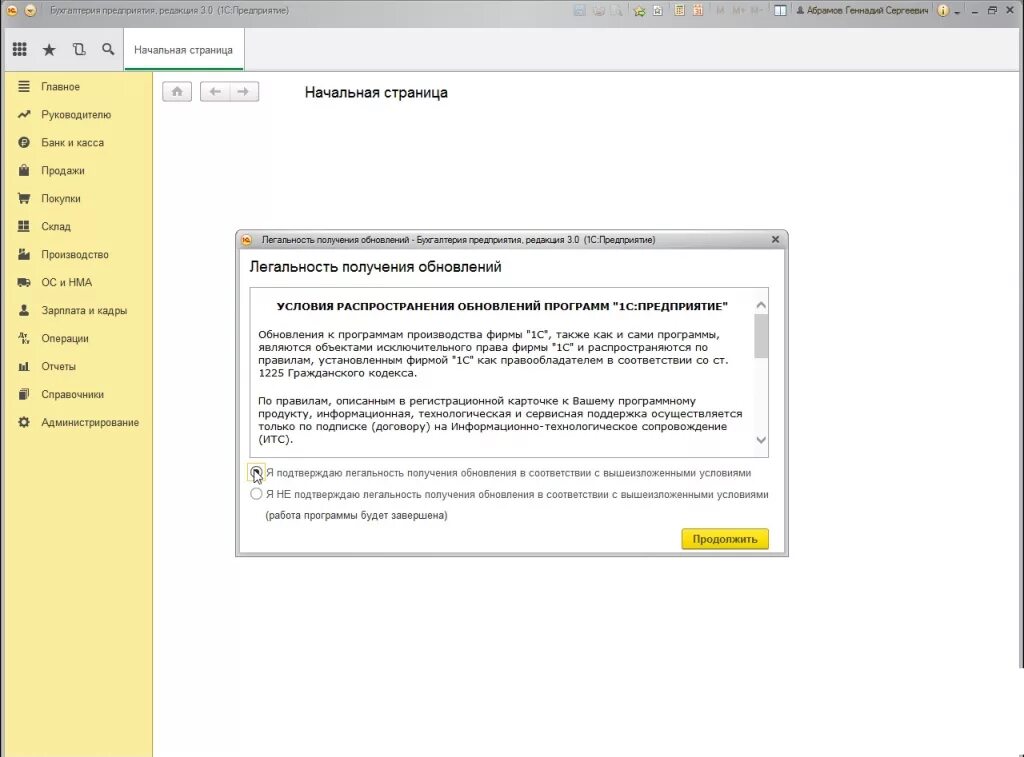Click the save disk icon in title bar
1024x757 pixels.
[x=579, y=10]
